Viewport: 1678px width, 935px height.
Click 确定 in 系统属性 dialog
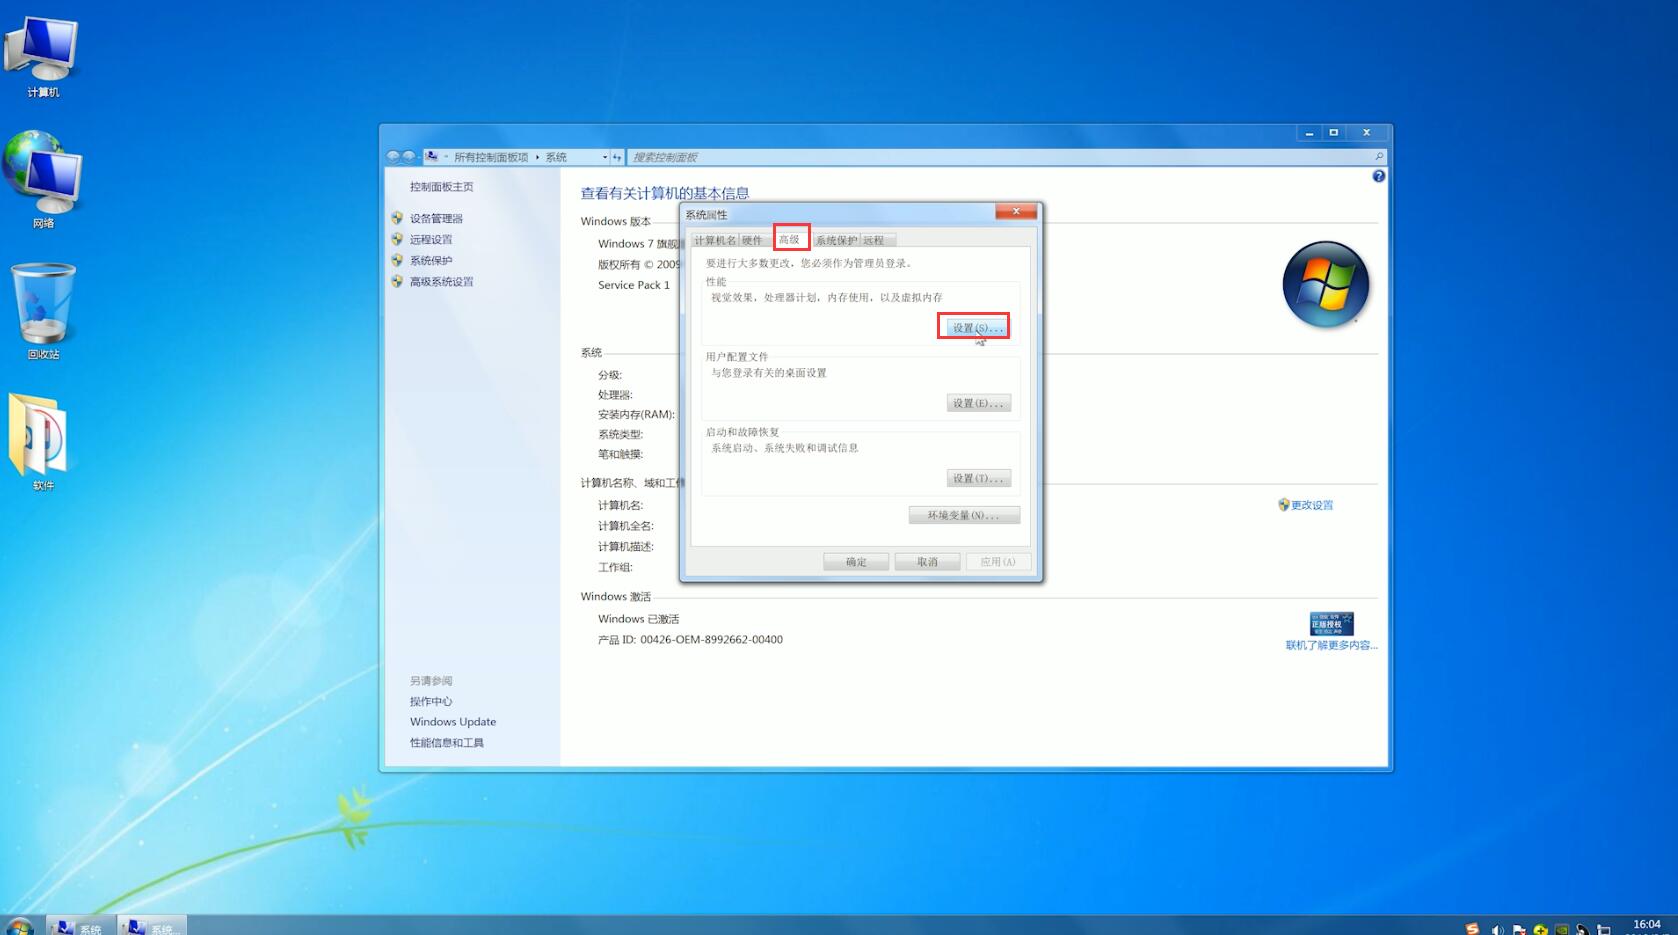point(856,562)
